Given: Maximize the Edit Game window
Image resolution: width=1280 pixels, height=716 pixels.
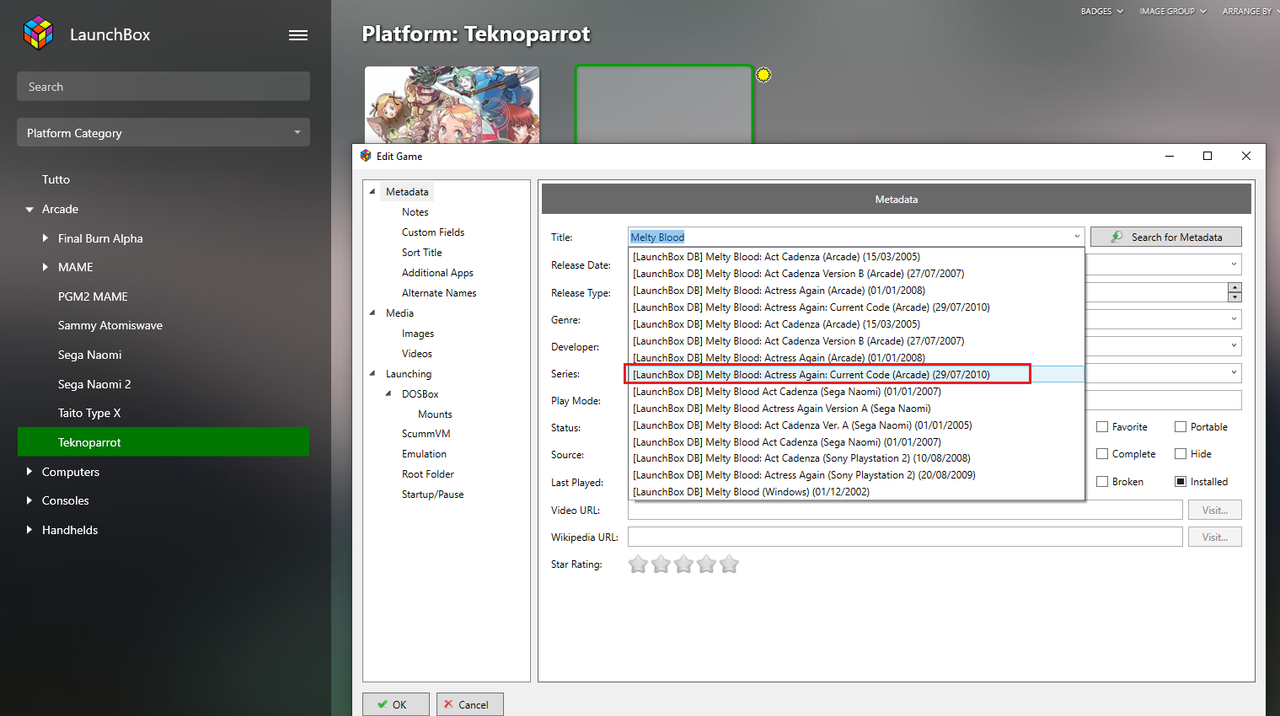Looking at the screenshot, I should point(1207,156).
